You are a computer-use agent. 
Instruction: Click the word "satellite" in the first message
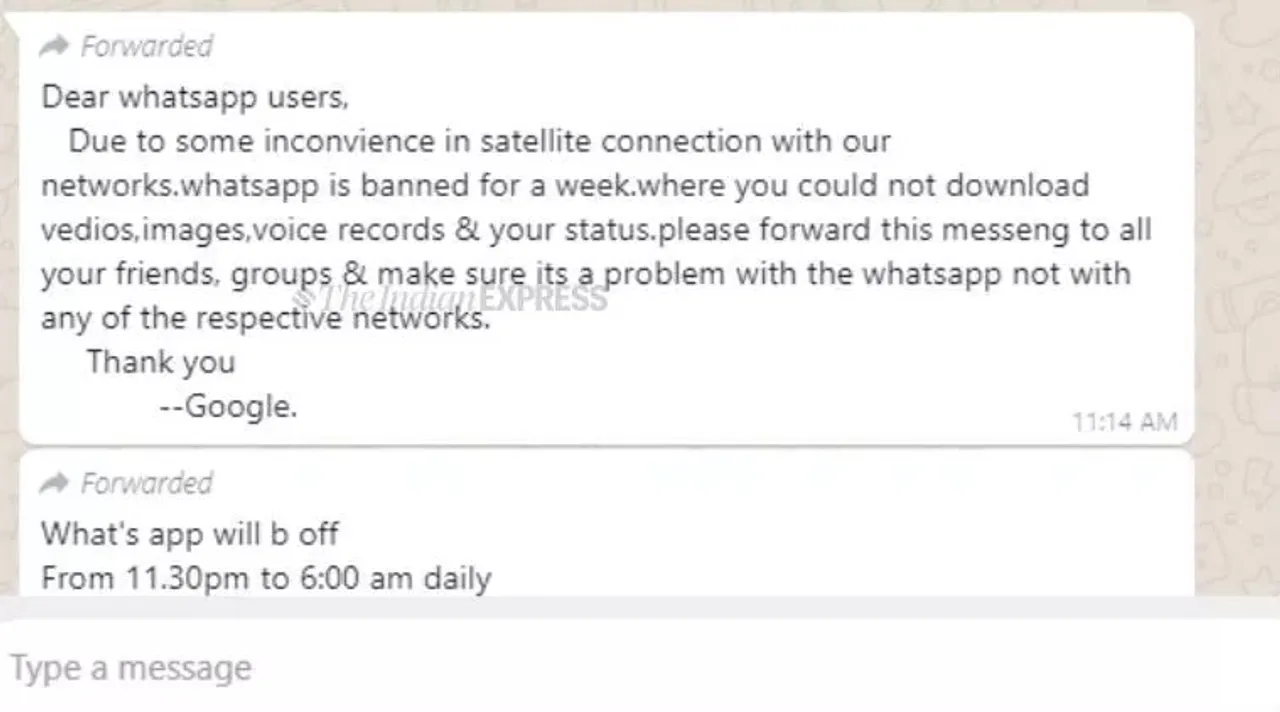coord(536,141)
